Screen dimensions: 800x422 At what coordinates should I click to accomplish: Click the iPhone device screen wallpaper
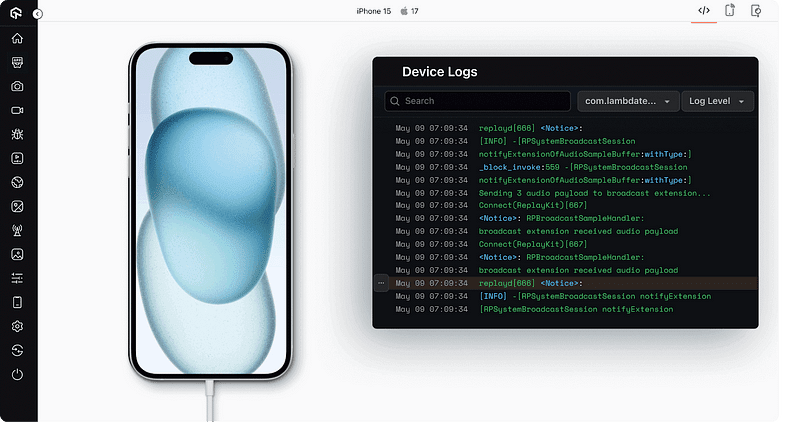pyautogui.click(x=211, y=211)
